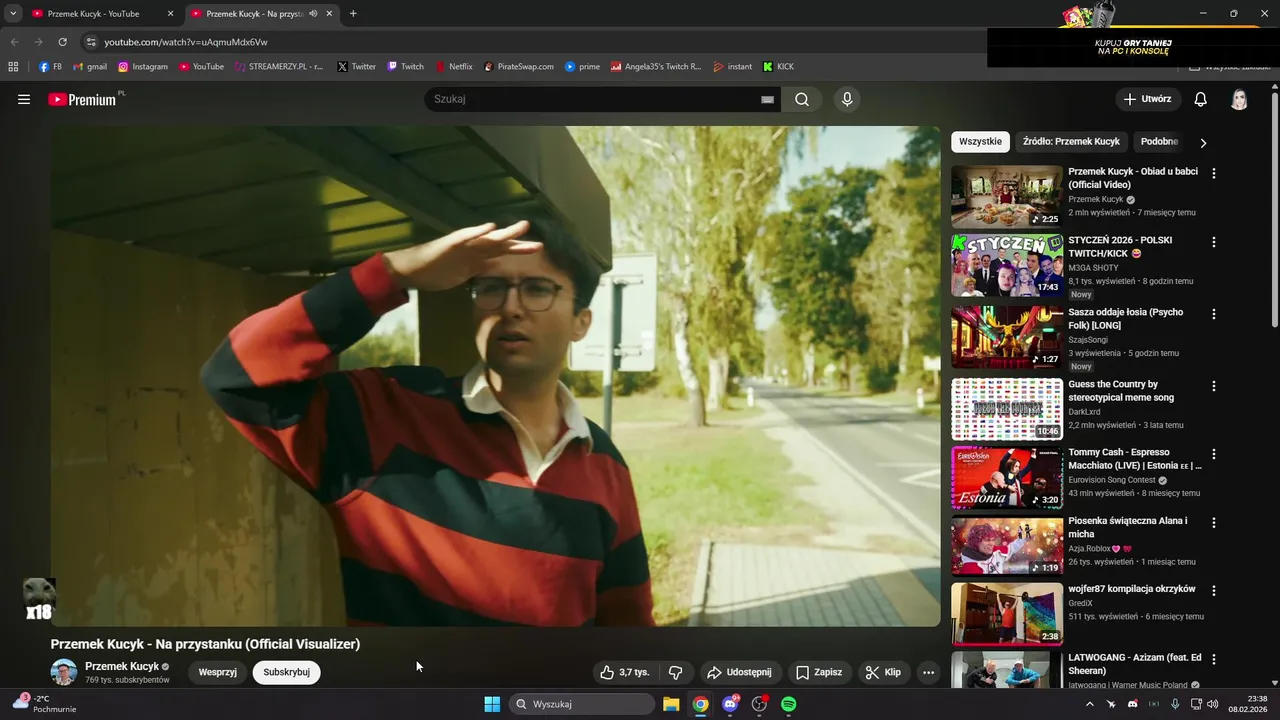The width and height of the screenshot is (1280, 720).
Task: Open the on-screen keyboard in search box
Action: point(767,99)
